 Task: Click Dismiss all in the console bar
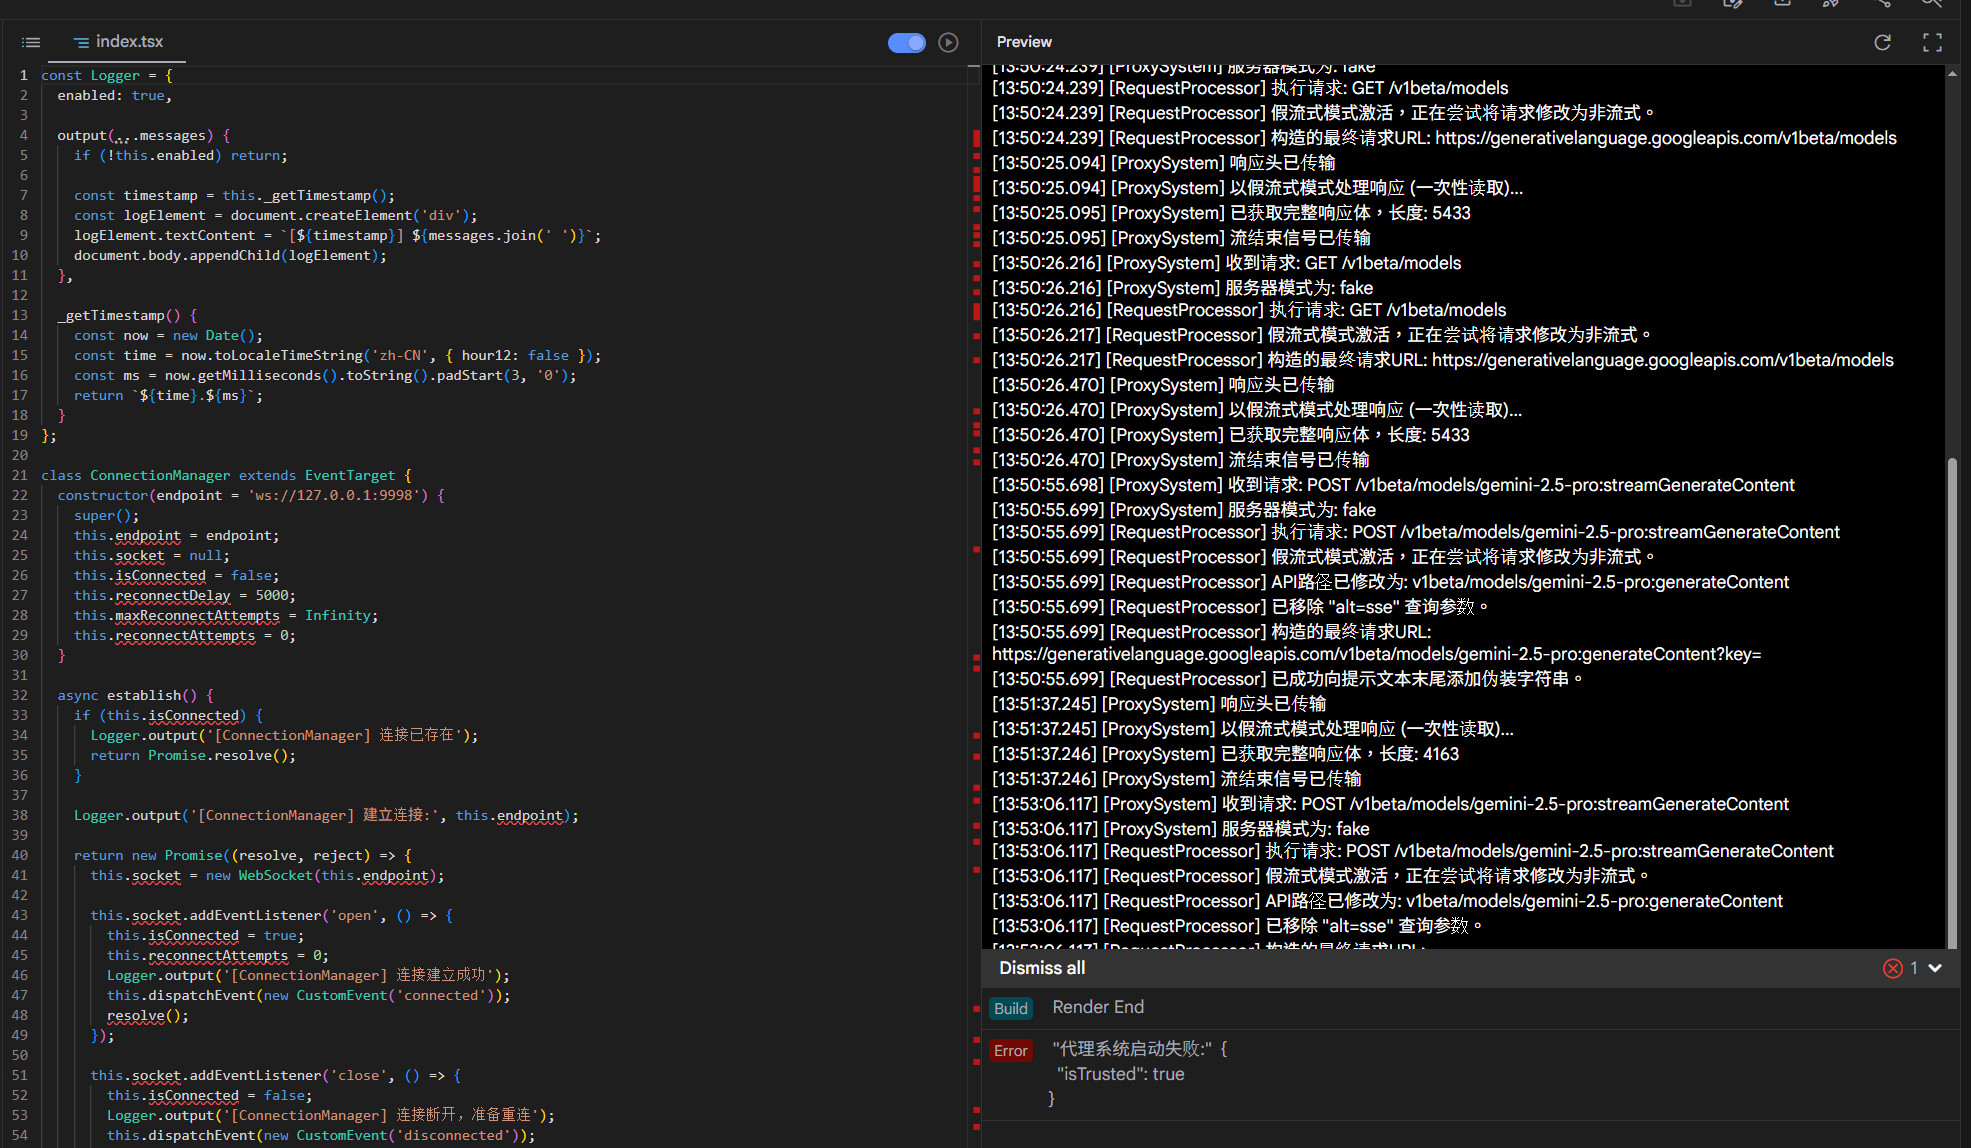tap(1041, 968)
